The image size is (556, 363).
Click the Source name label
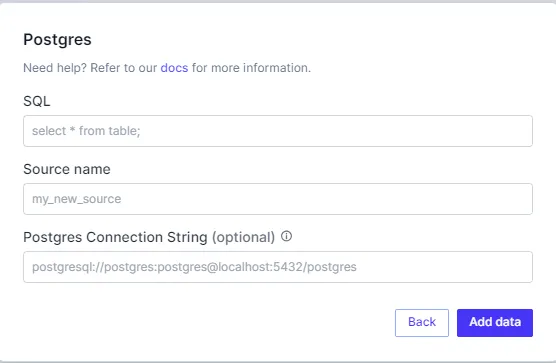tap(67, 169)
